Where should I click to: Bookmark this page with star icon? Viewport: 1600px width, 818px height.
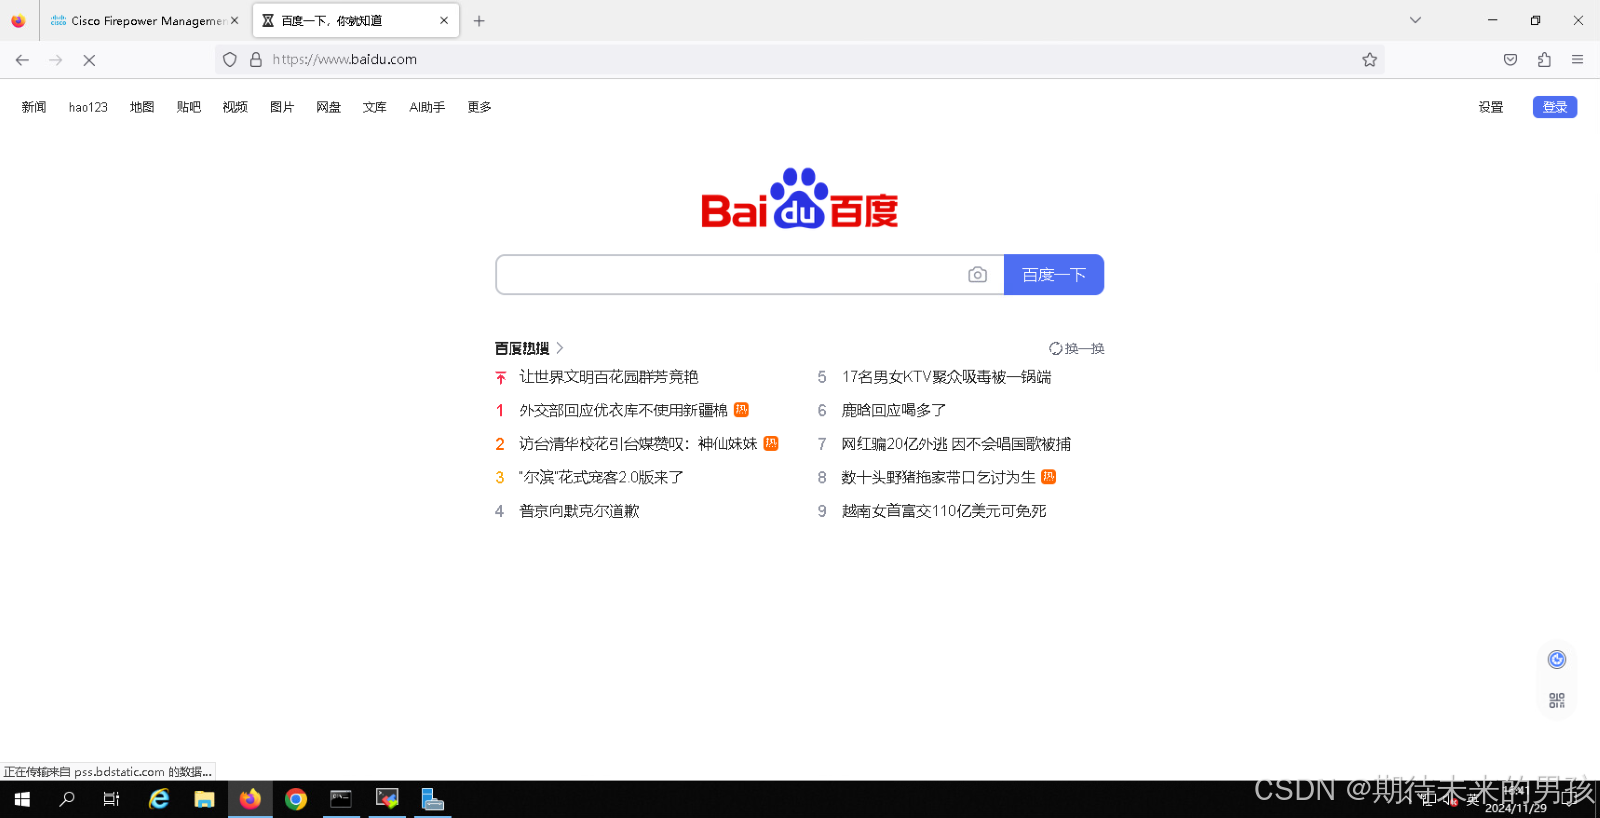coord(1369,60)
